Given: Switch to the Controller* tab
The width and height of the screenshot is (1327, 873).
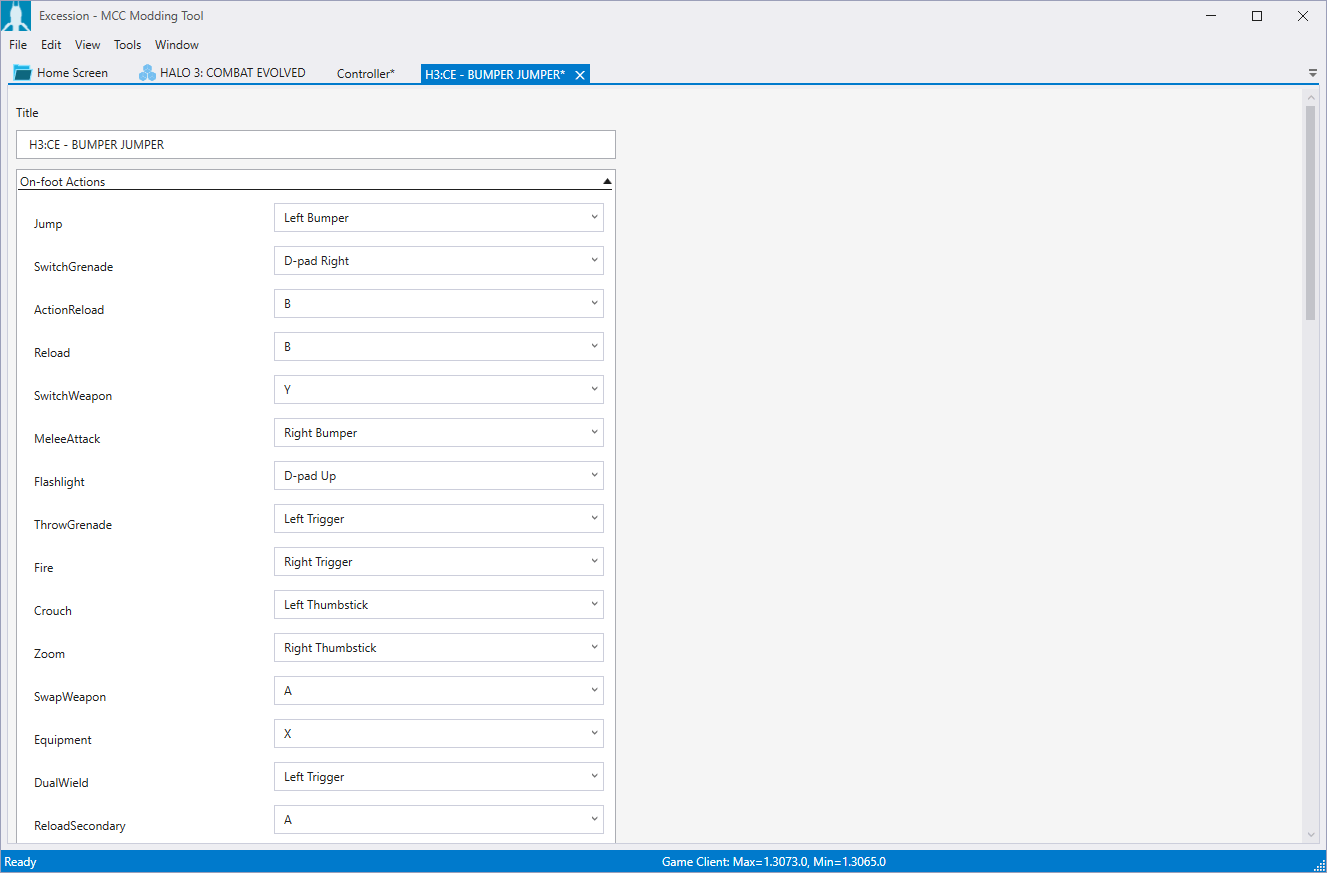Looking at the screenshot, I should point(365,74).
